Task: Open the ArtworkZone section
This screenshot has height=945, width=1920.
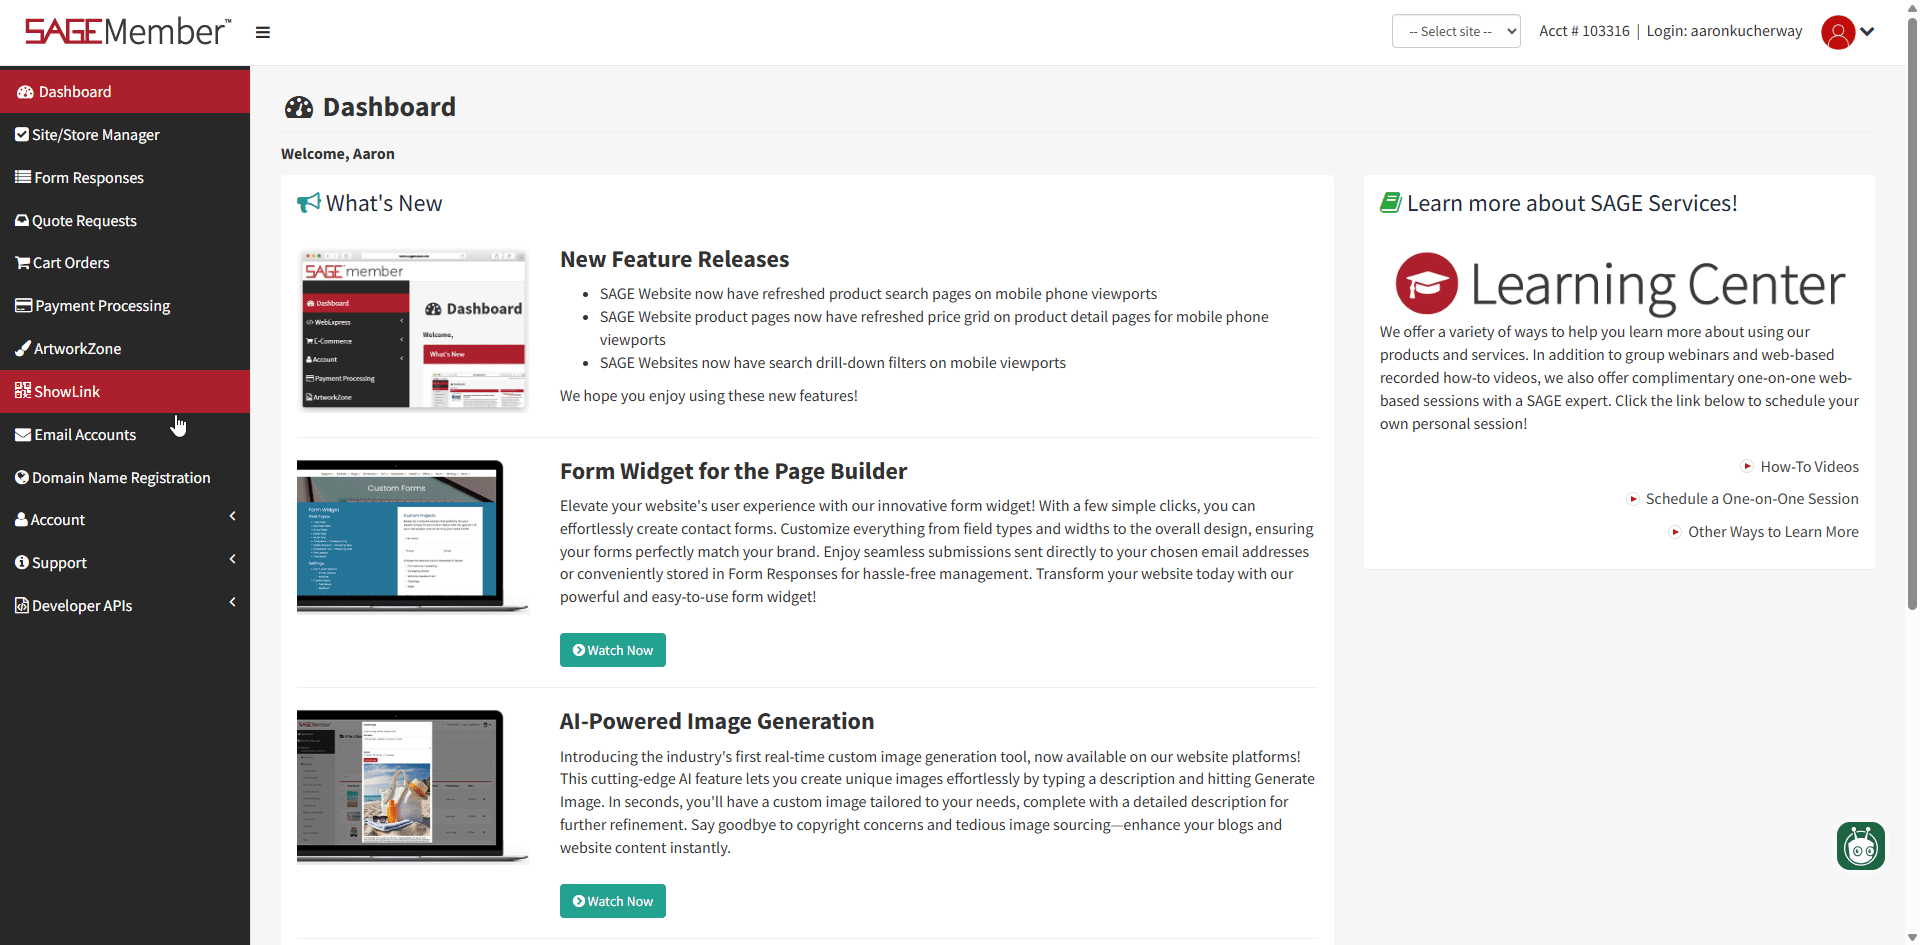Action: click(x=77, y=348)
